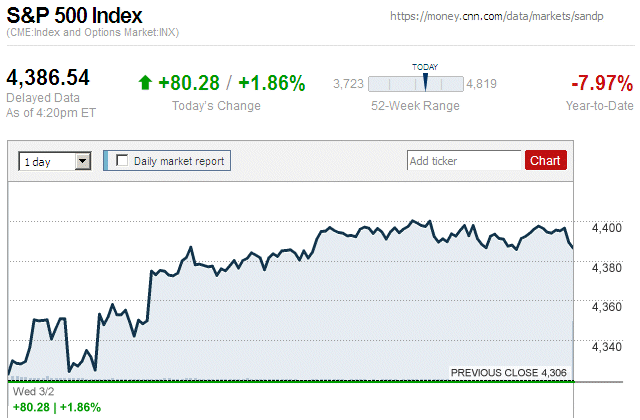640x420 pixels.
Task: Click the -7.97% Year-to-Date figure
Action: [601, 83]
